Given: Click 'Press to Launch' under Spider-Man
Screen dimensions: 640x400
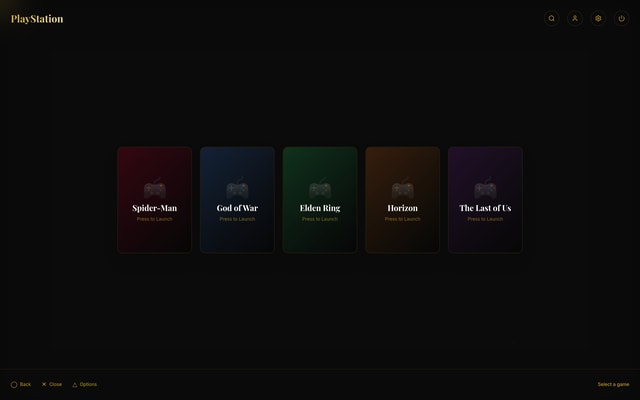Looking at the screenshot, I should tap(154, 219).
